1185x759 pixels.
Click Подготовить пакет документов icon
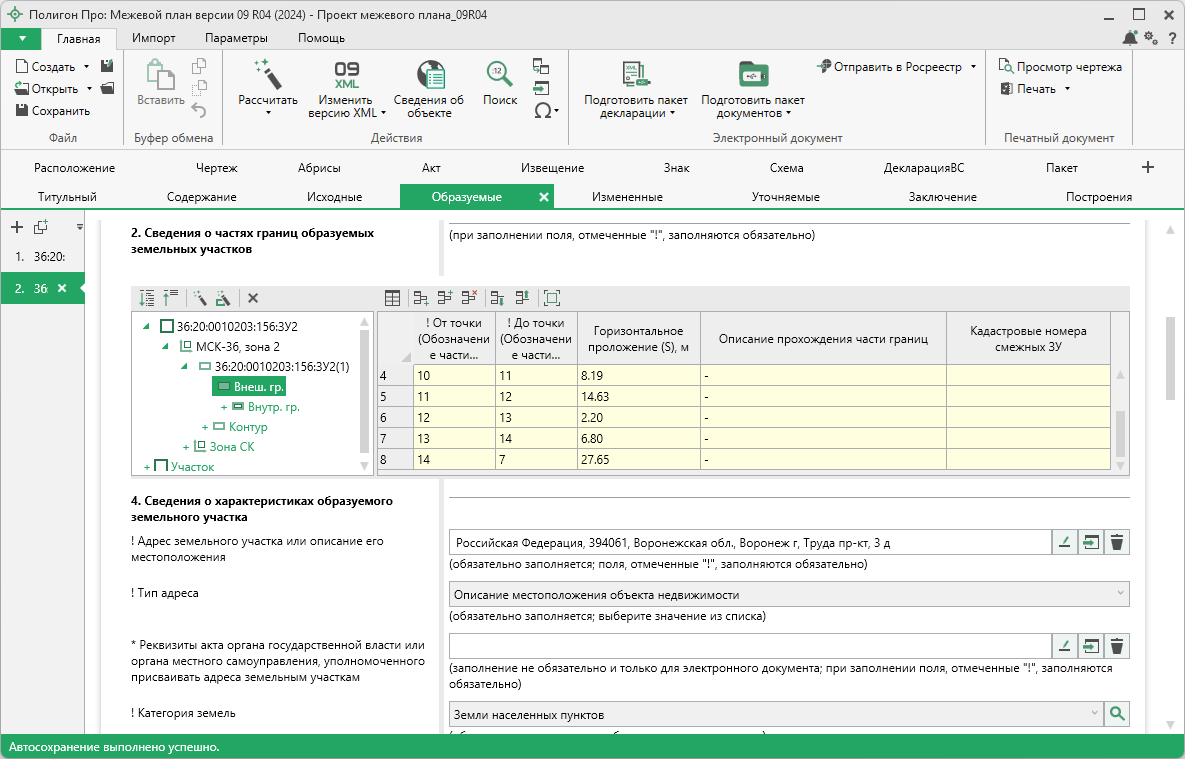coord(752,76)
